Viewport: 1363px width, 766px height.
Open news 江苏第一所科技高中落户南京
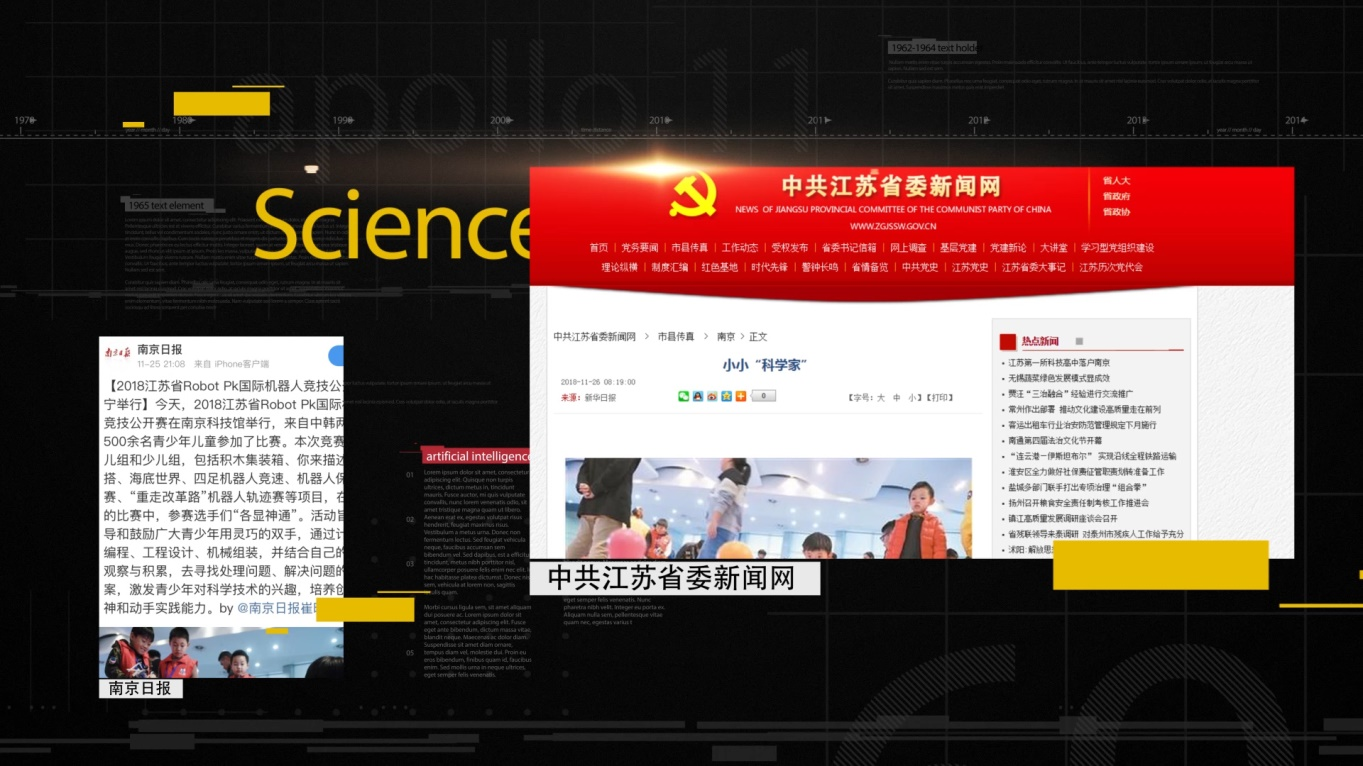pos(1059,363)
